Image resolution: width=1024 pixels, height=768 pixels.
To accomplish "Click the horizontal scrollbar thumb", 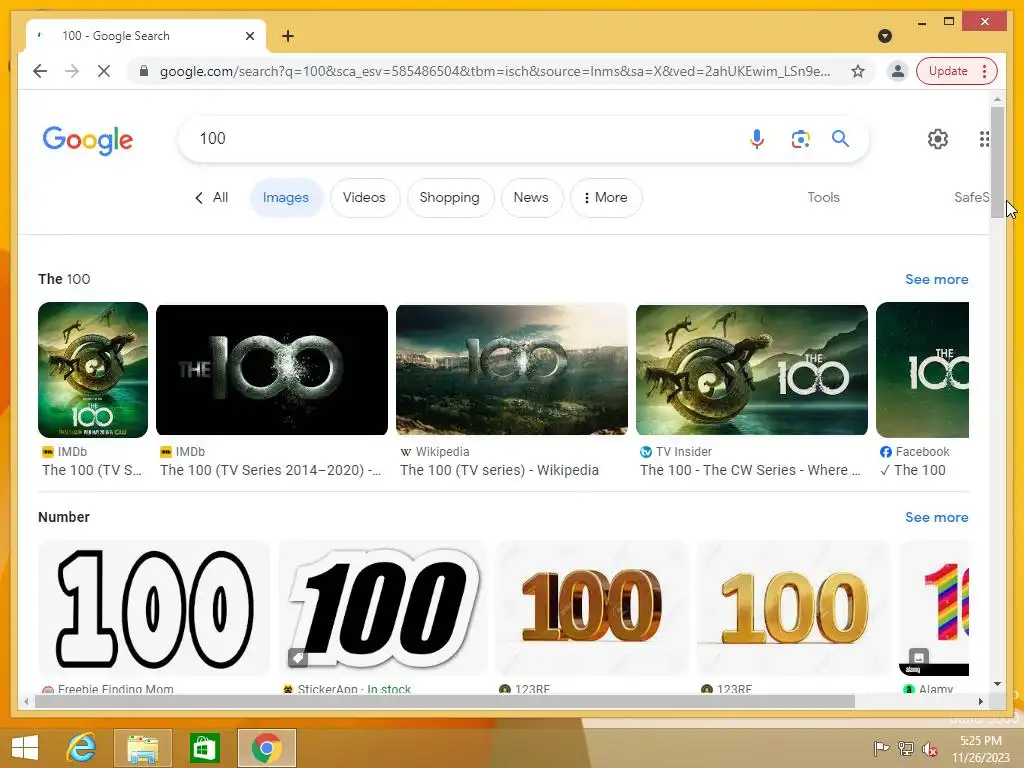I will pos(445,701).
